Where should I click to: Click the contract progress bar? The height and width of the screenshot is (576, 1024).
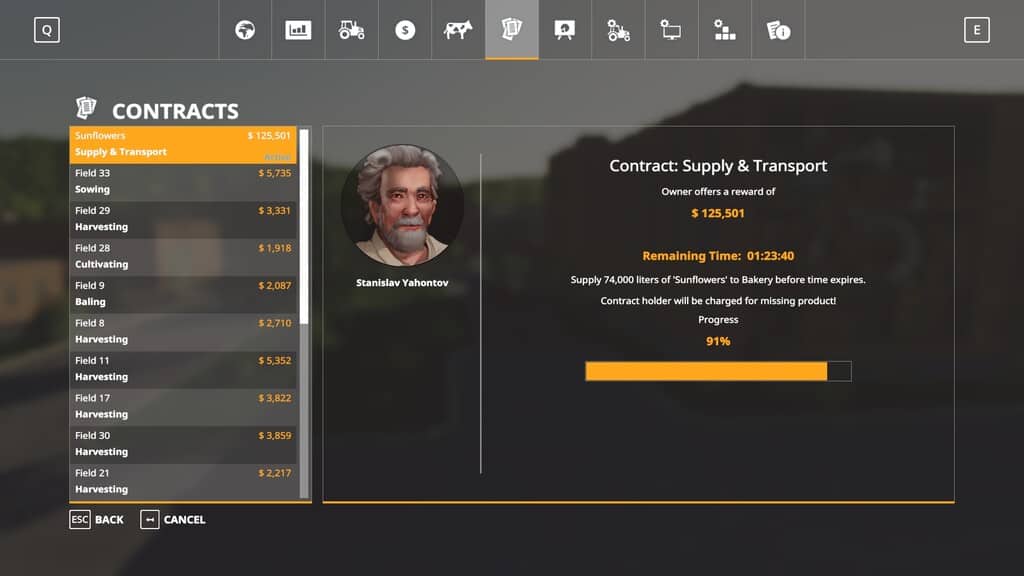click(717, 371)
